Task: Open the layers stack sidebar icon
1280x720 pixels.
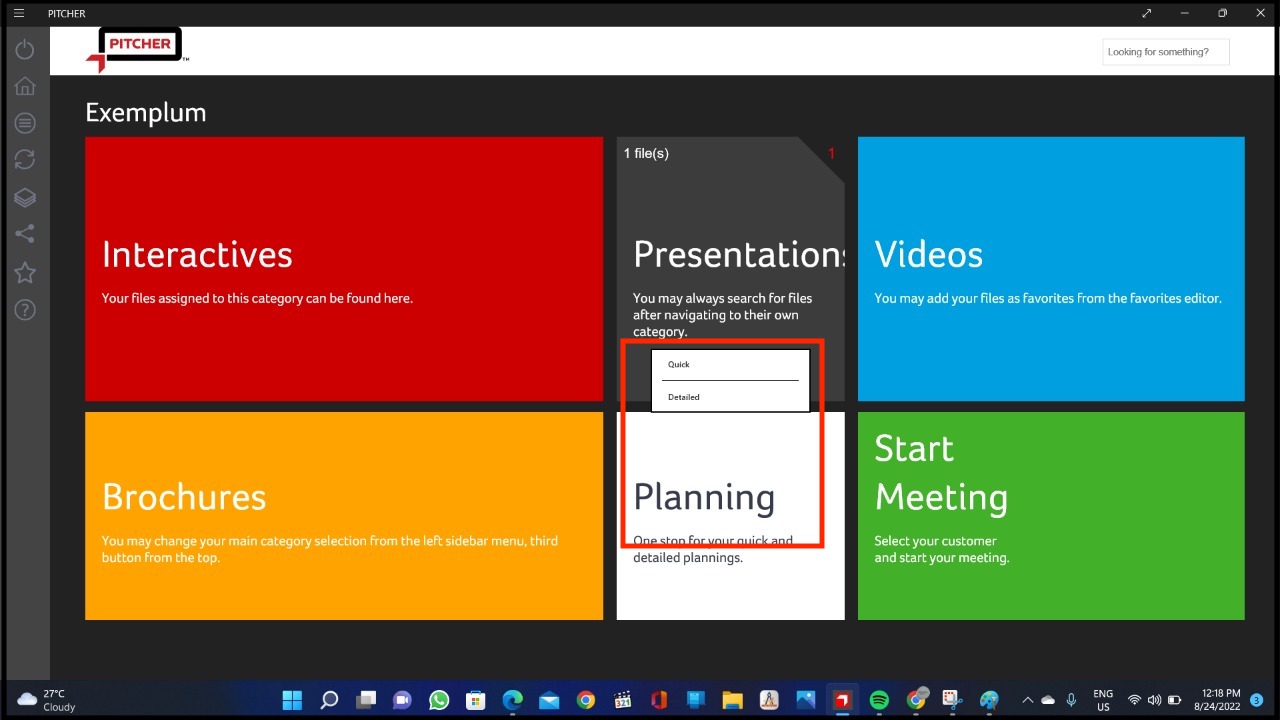Action: [25, 197]
